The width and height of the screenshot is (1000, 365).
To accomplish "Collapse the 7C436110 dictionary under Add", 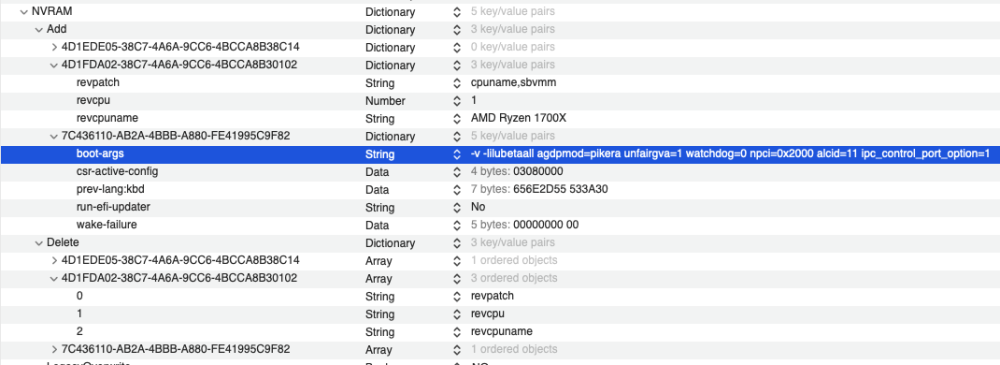I will pos(54,136).
